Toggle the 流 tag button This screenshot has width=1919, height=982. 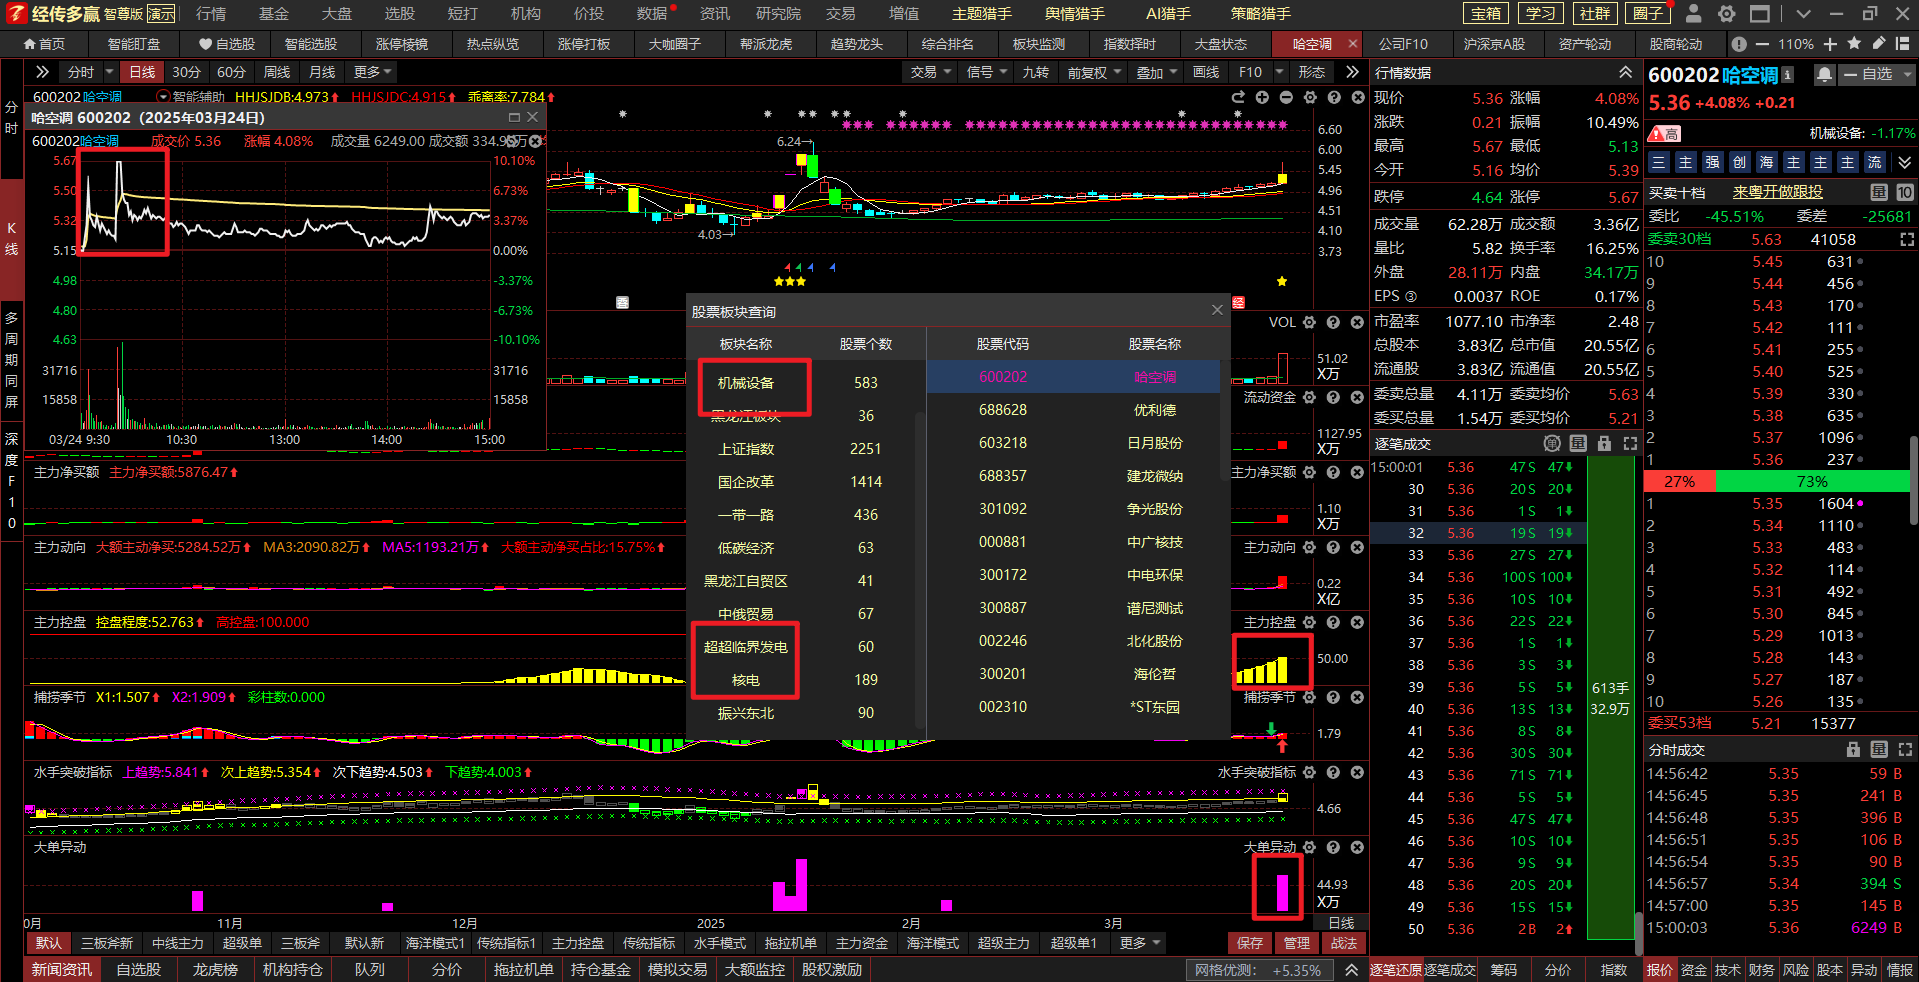point(1874,162)
